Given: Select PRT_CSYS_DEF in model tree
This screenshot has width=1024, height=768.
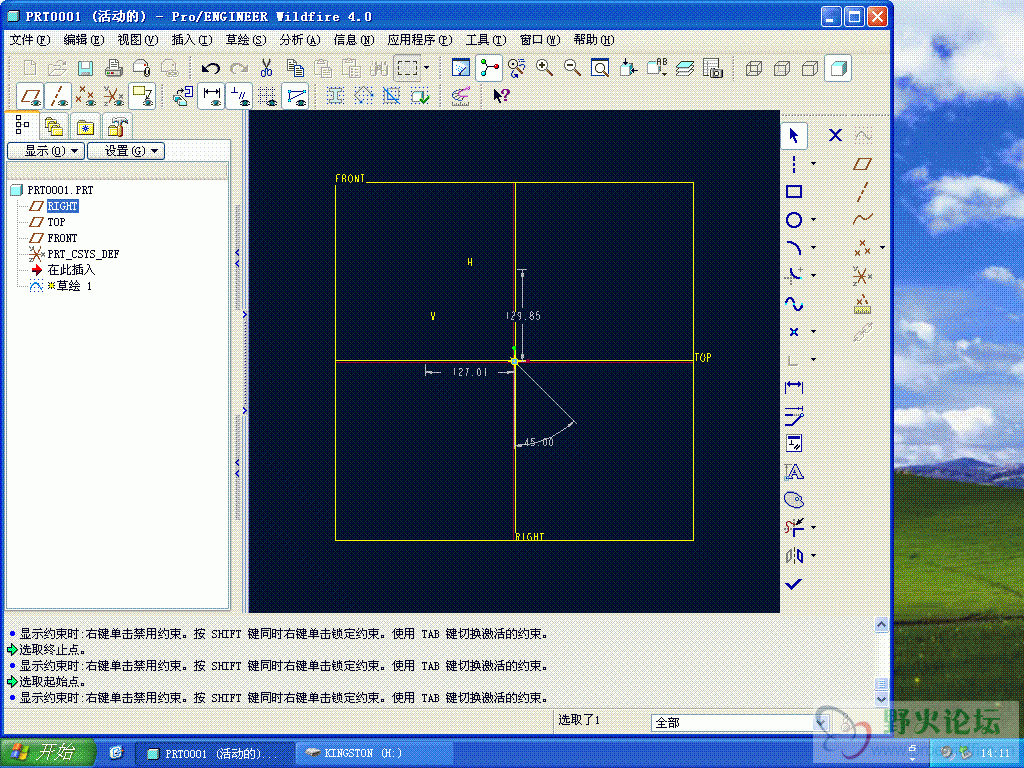Looking at the screenshot, I should point(83,254).
